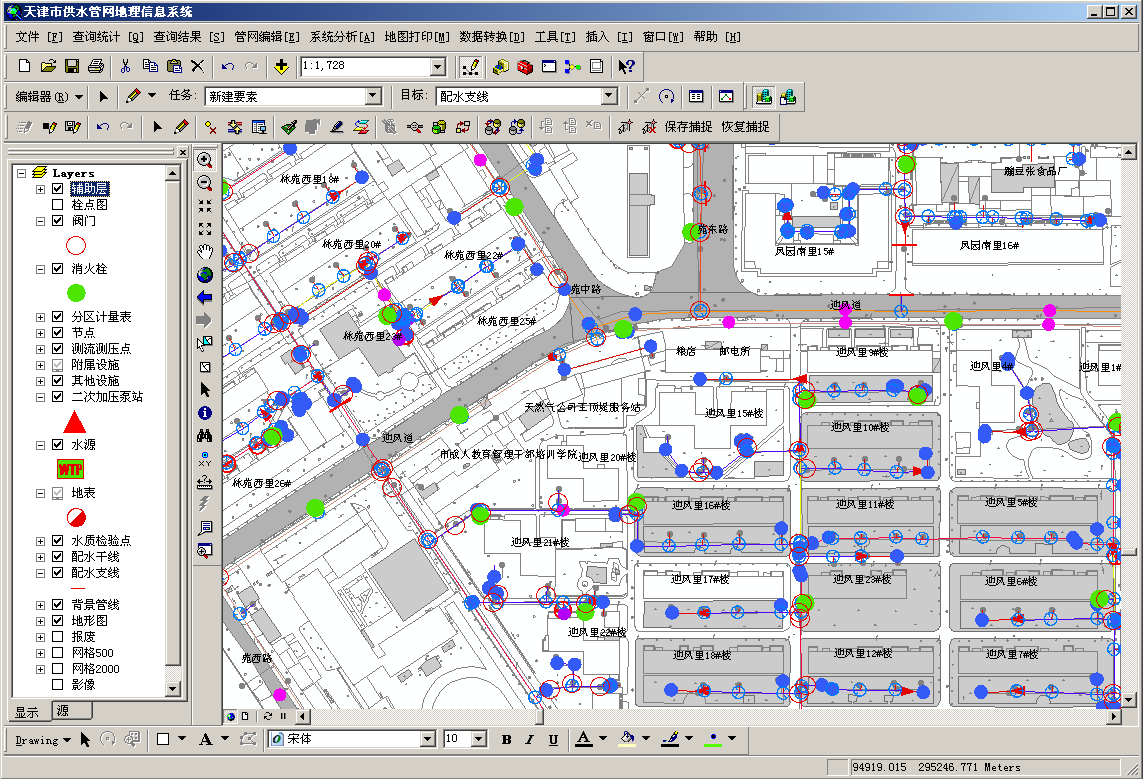Screen dimensions: 1143x779
Task: Uncheck the 阀门 layer checkbox
Action: click(58, 221)
